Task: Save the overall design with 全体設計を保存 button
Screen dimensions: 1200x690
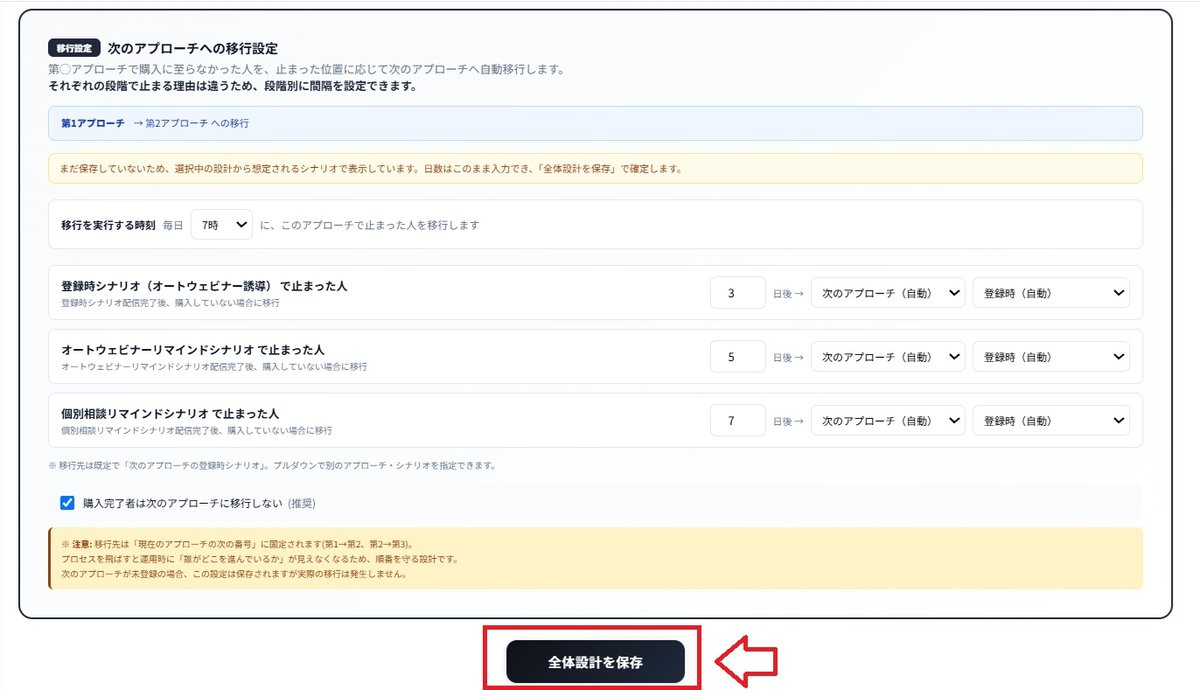Action: pos(595,662)
